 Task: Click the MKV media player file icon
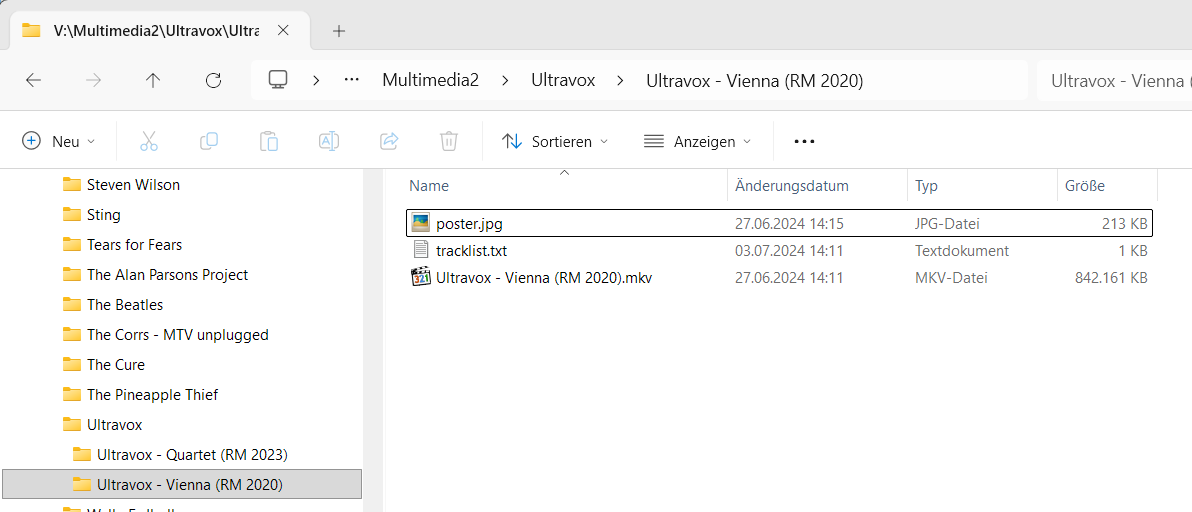(x=421, y=278)
